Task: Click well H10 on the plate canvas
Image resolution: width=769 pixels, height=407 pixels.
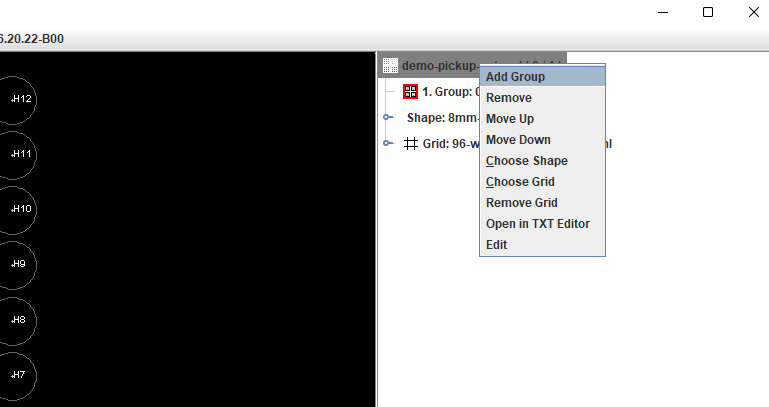Action: tap(16, 209)
